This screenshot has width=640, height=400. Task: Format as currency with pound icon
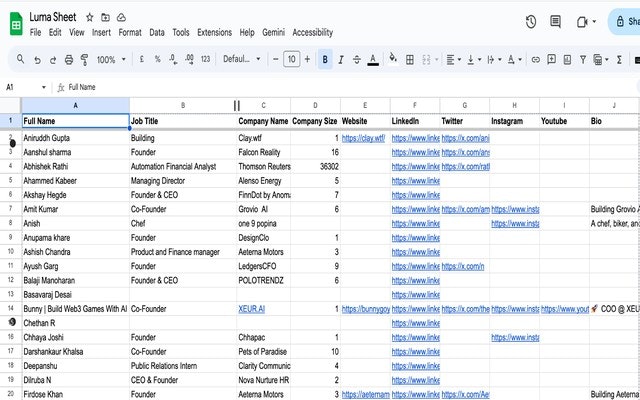click(x=142, y=59)
